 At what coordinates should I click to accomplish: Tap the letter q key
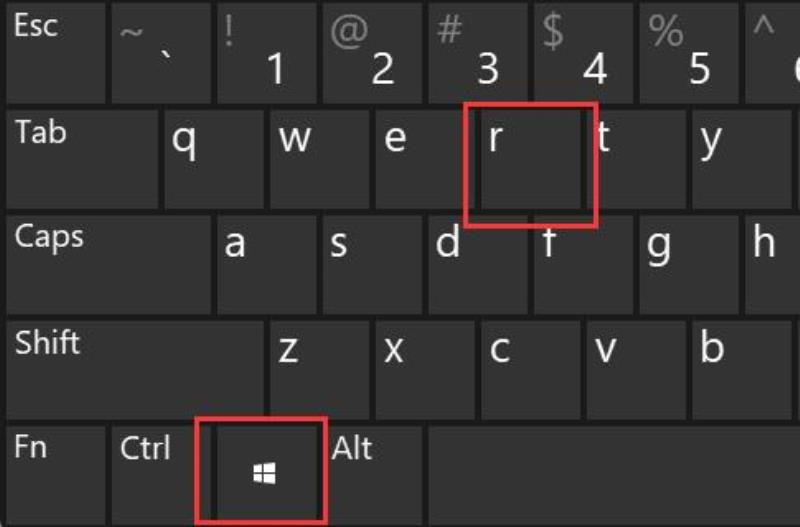click(x=214, y=159)
